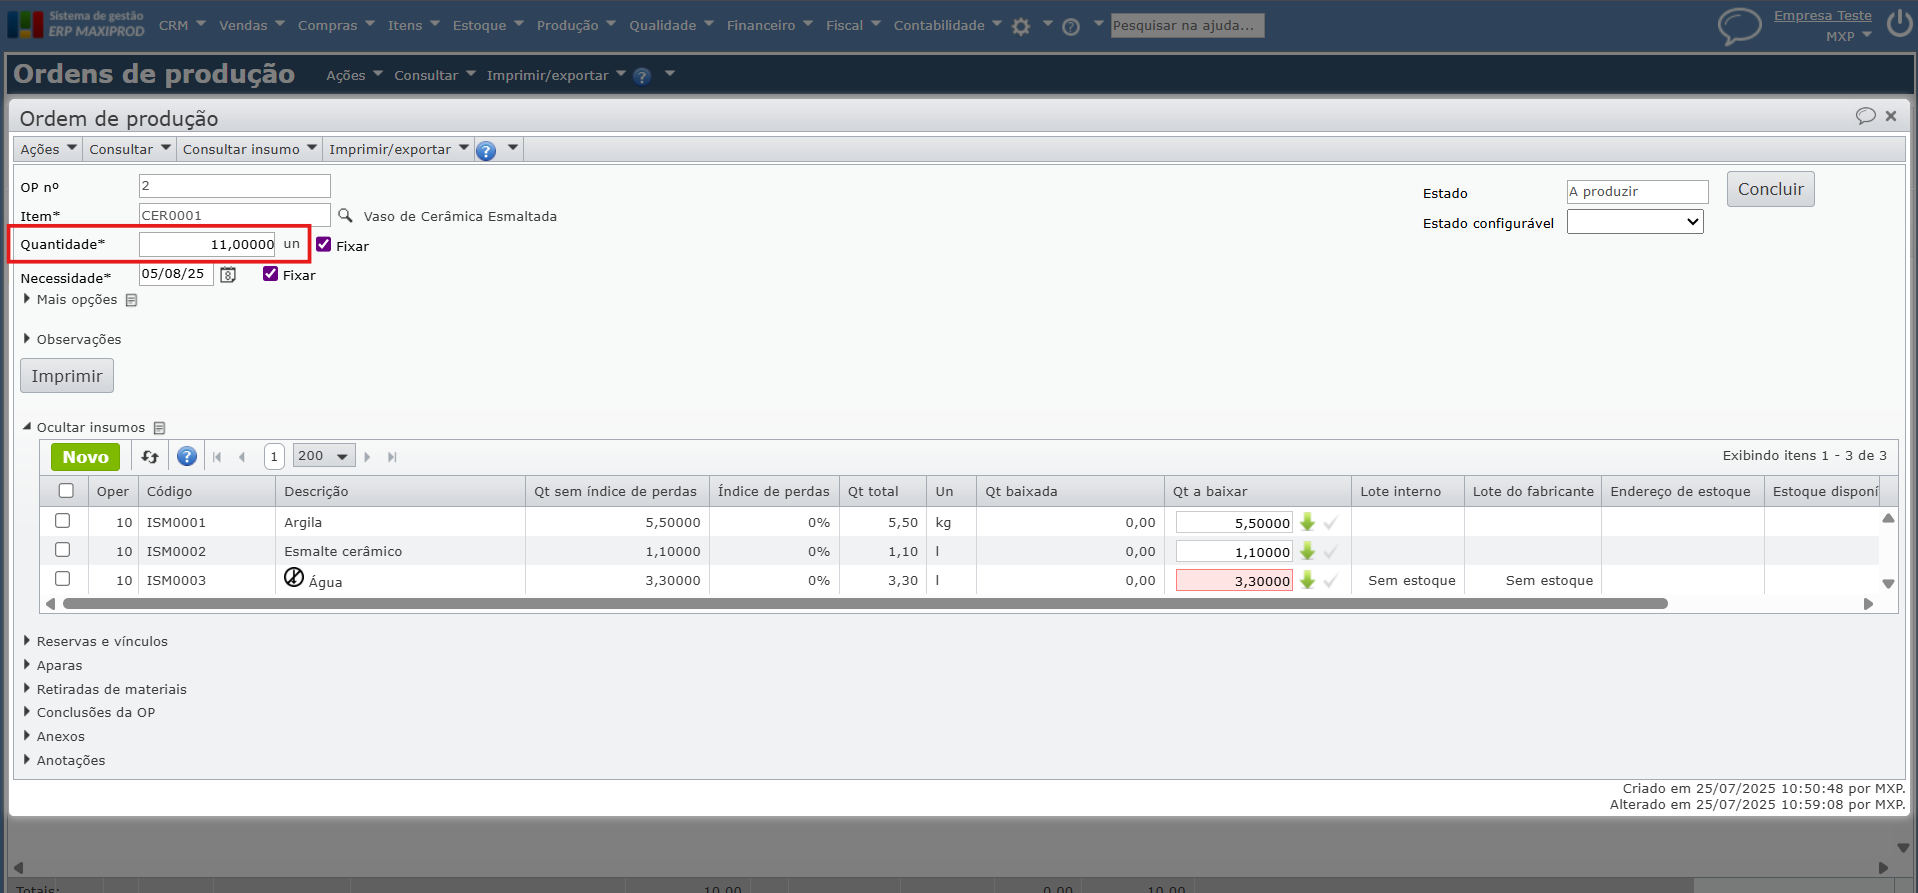Viewport: 1918px width, 893px height.
Task: Open Ações menu in Ordens de produção bar
Action: pos(355,76)
